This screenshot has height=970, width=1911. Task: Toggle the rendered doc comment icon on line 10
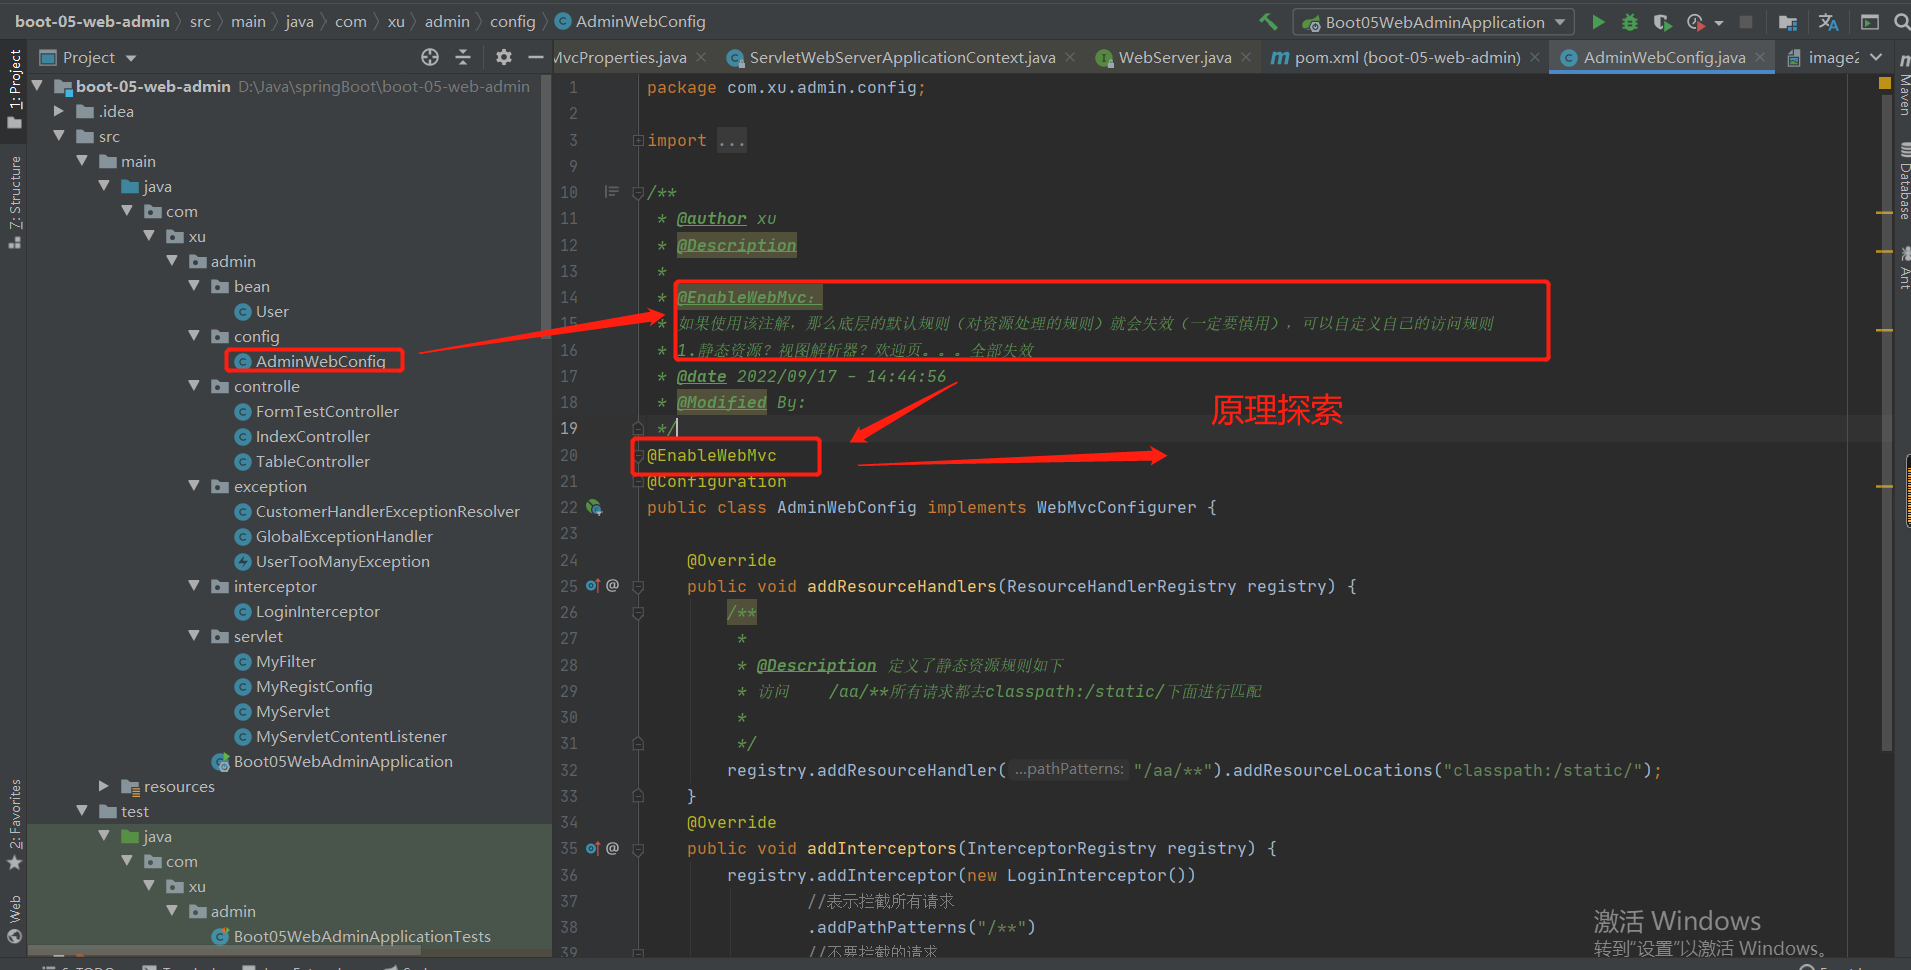(x=611, y=192)
